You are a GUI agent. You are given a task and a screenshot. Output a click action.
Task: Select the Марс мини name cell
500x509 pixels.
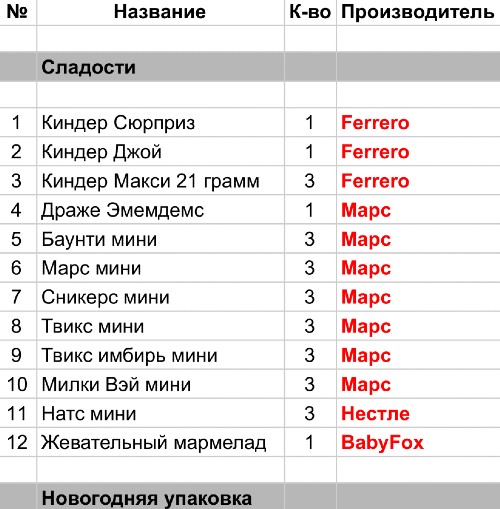(160, 268)
